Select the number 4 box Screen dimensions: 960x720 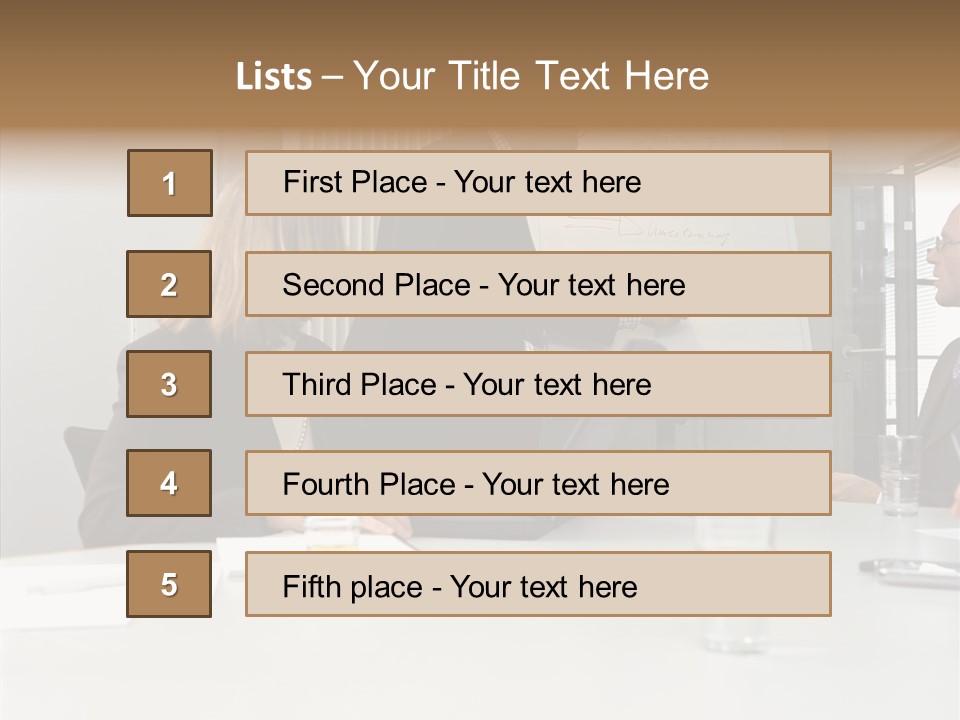pos(169,484)
